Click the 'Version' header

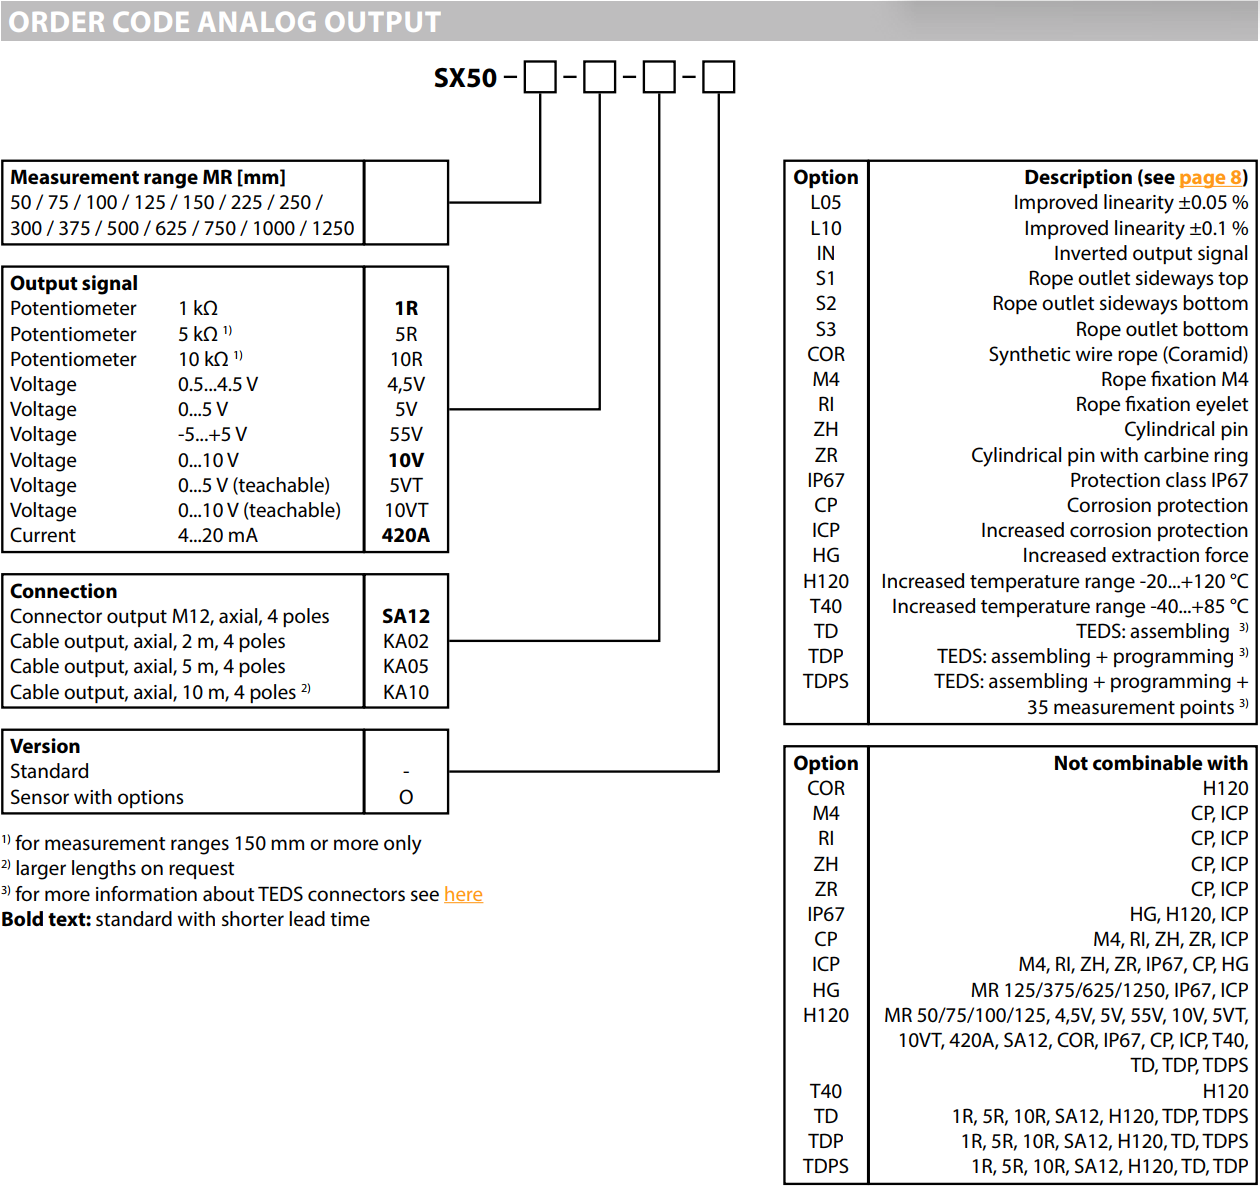click(x=45, y=746)
